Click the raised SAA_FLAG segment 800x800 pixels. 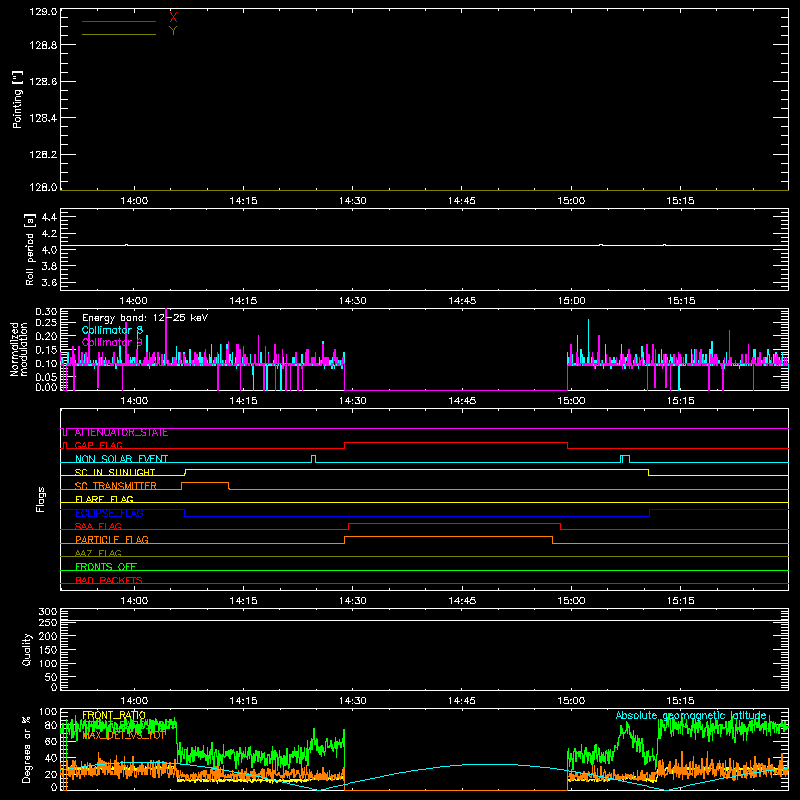tap(455, 524)
